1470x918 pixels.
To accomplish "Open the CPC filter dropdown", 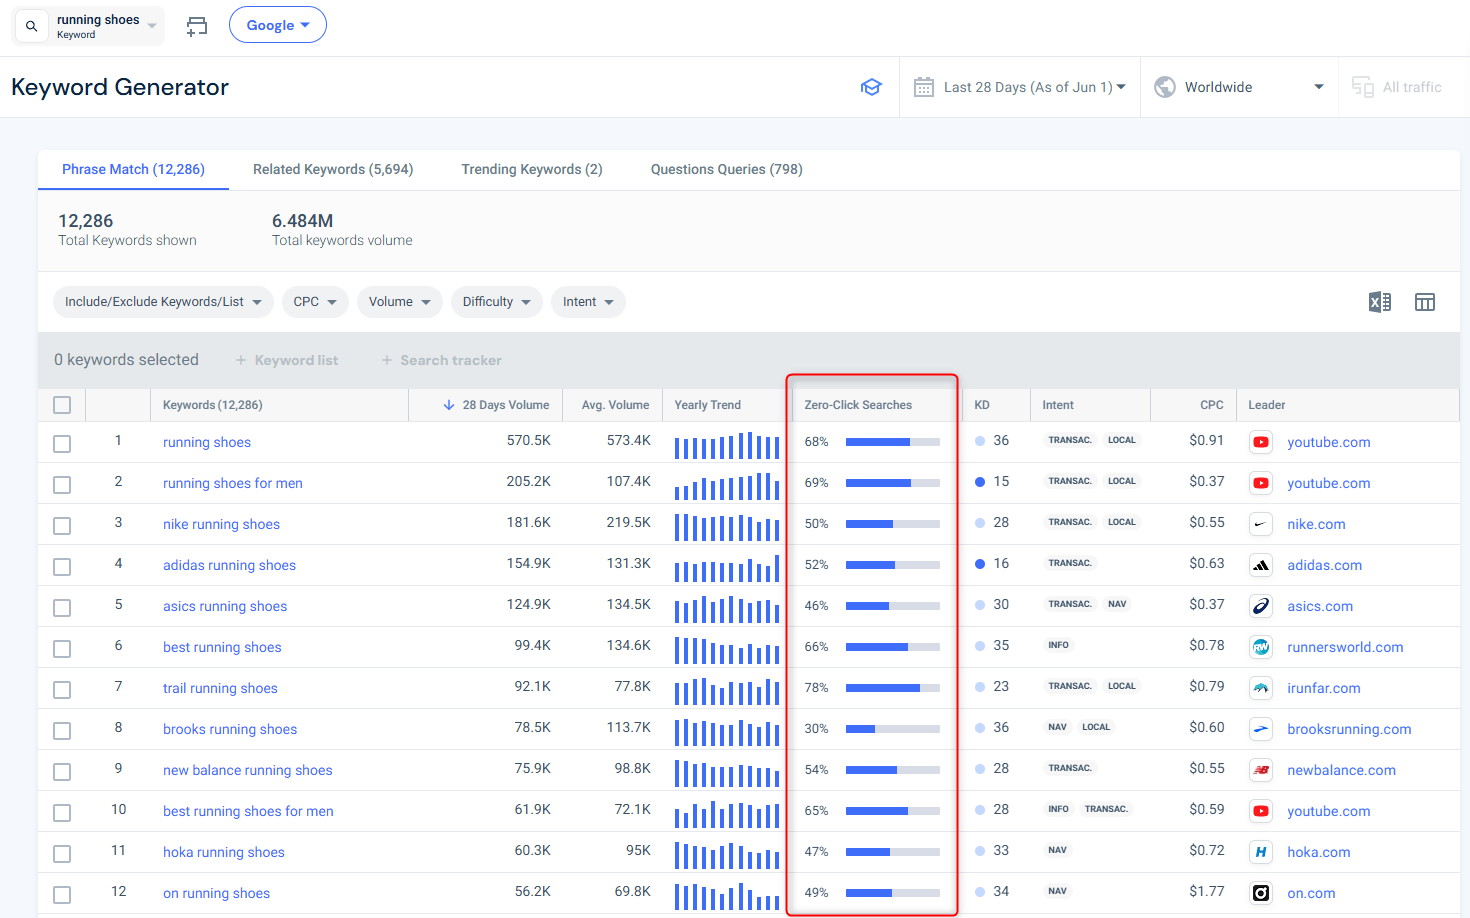I will [315, 302].
